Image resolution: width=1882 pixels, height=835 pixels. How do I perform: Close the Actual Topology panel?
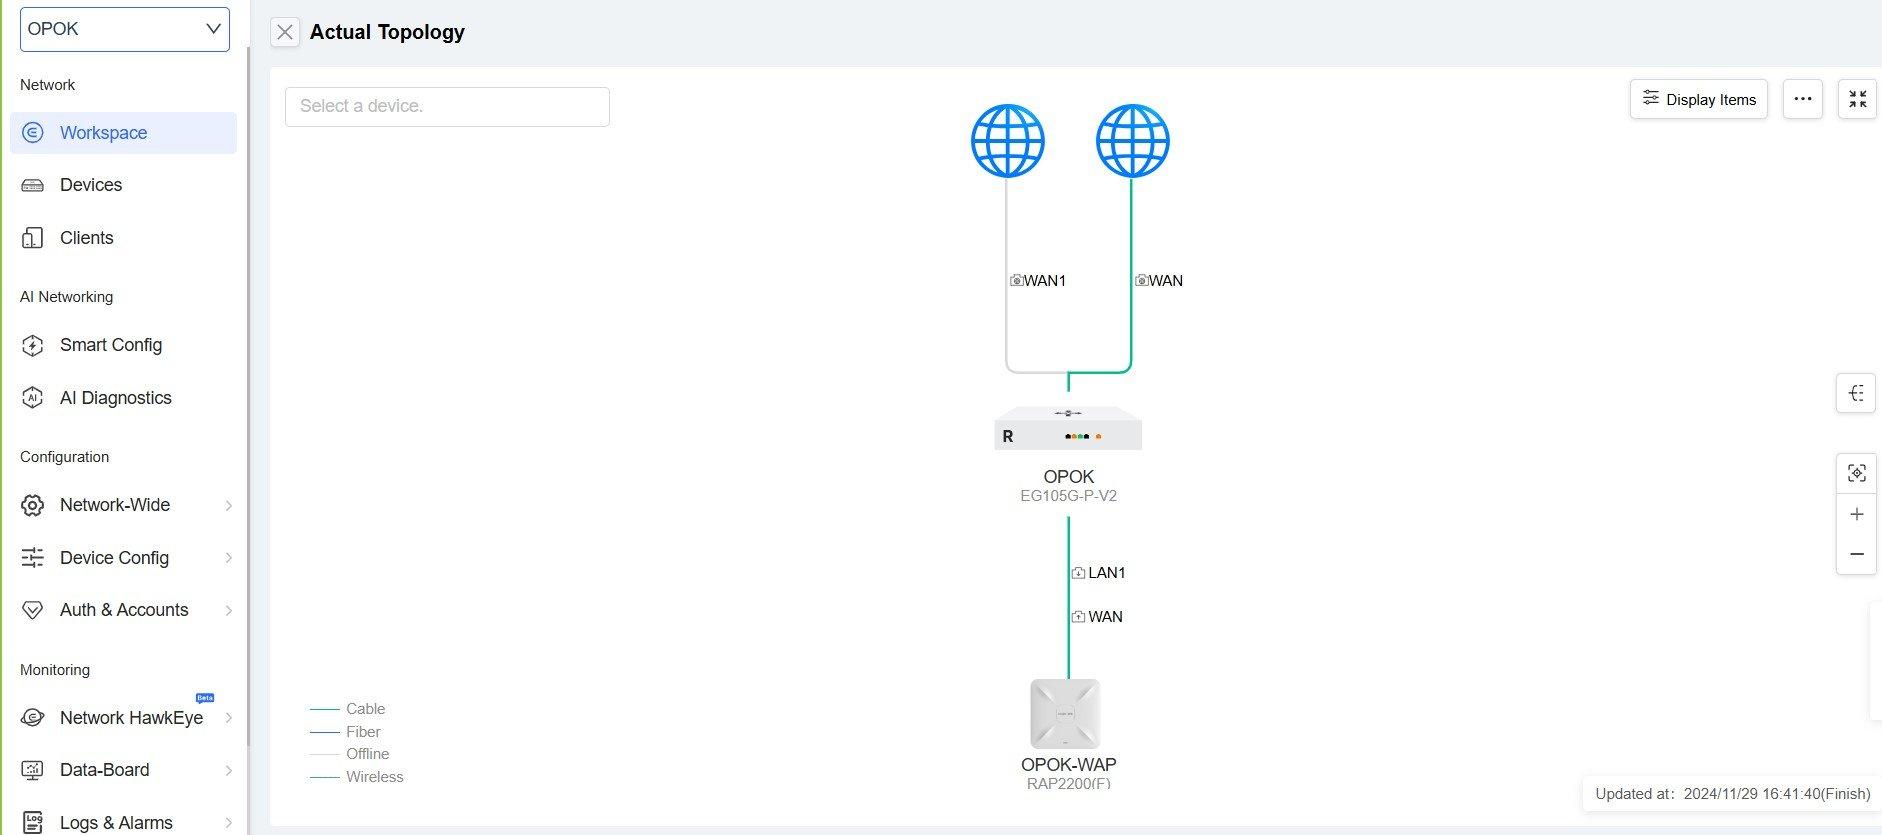(285, 32)
